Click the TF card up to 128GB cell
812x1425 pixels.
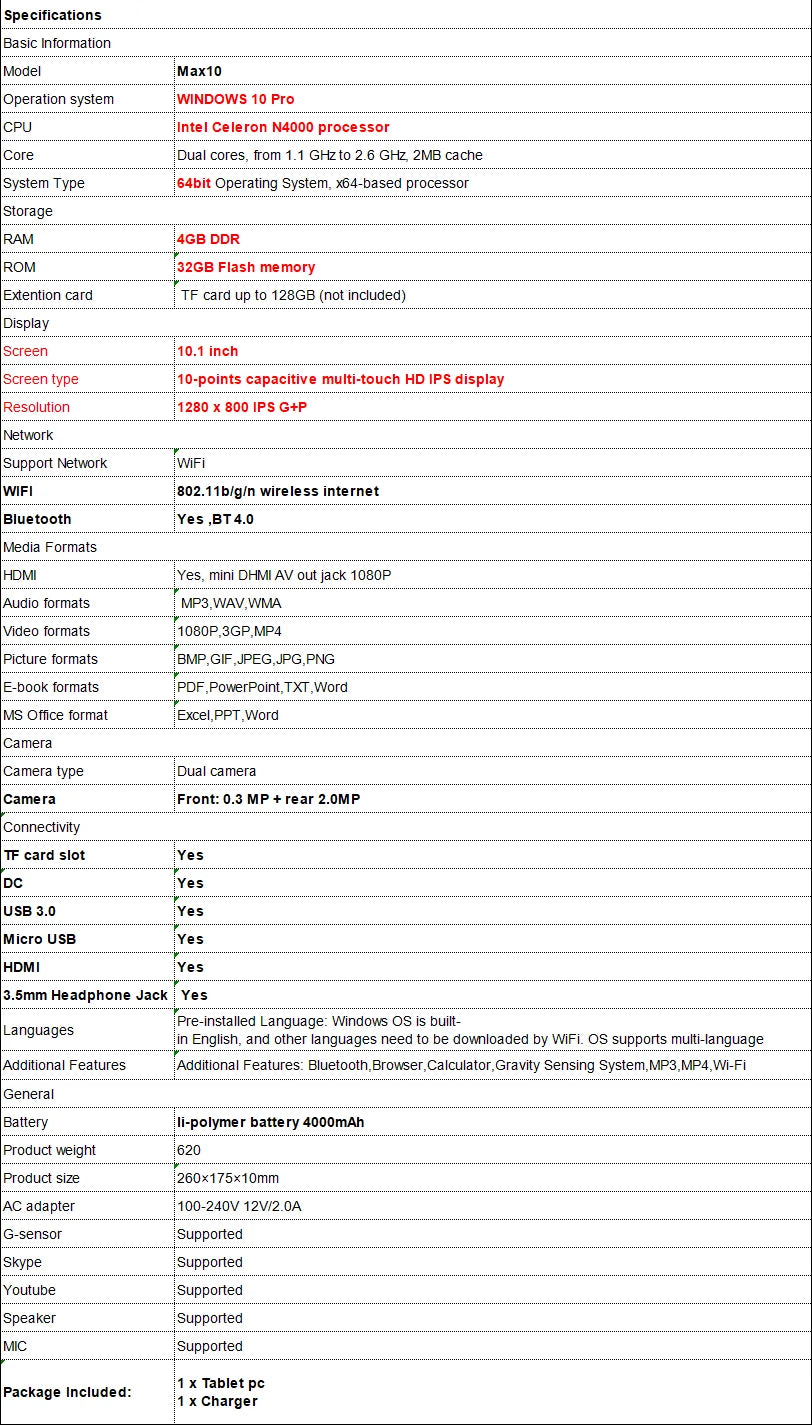coord(493,295)
